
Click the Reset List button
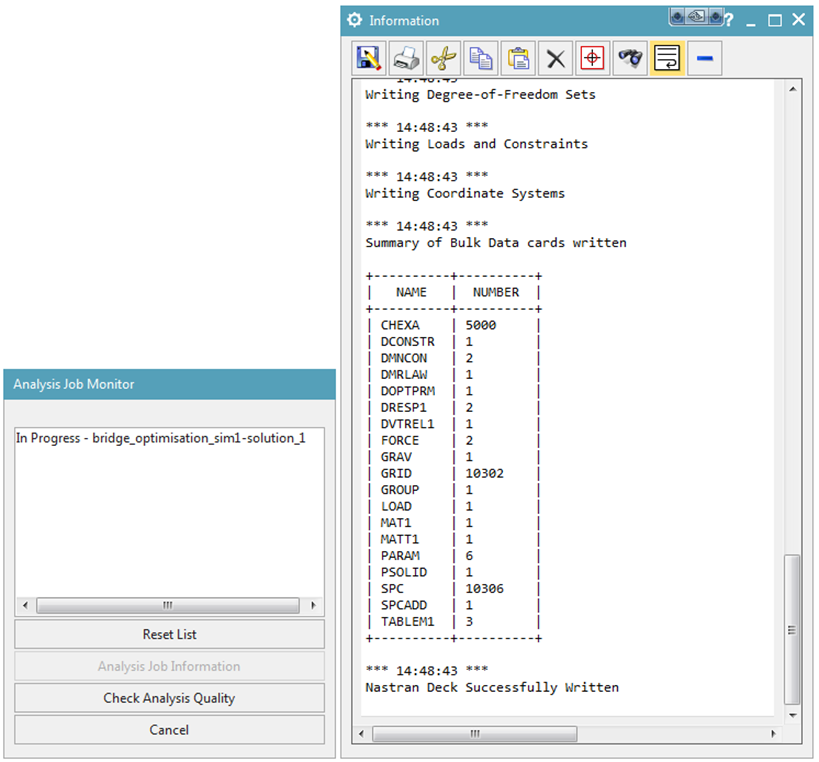click(169, 634)
